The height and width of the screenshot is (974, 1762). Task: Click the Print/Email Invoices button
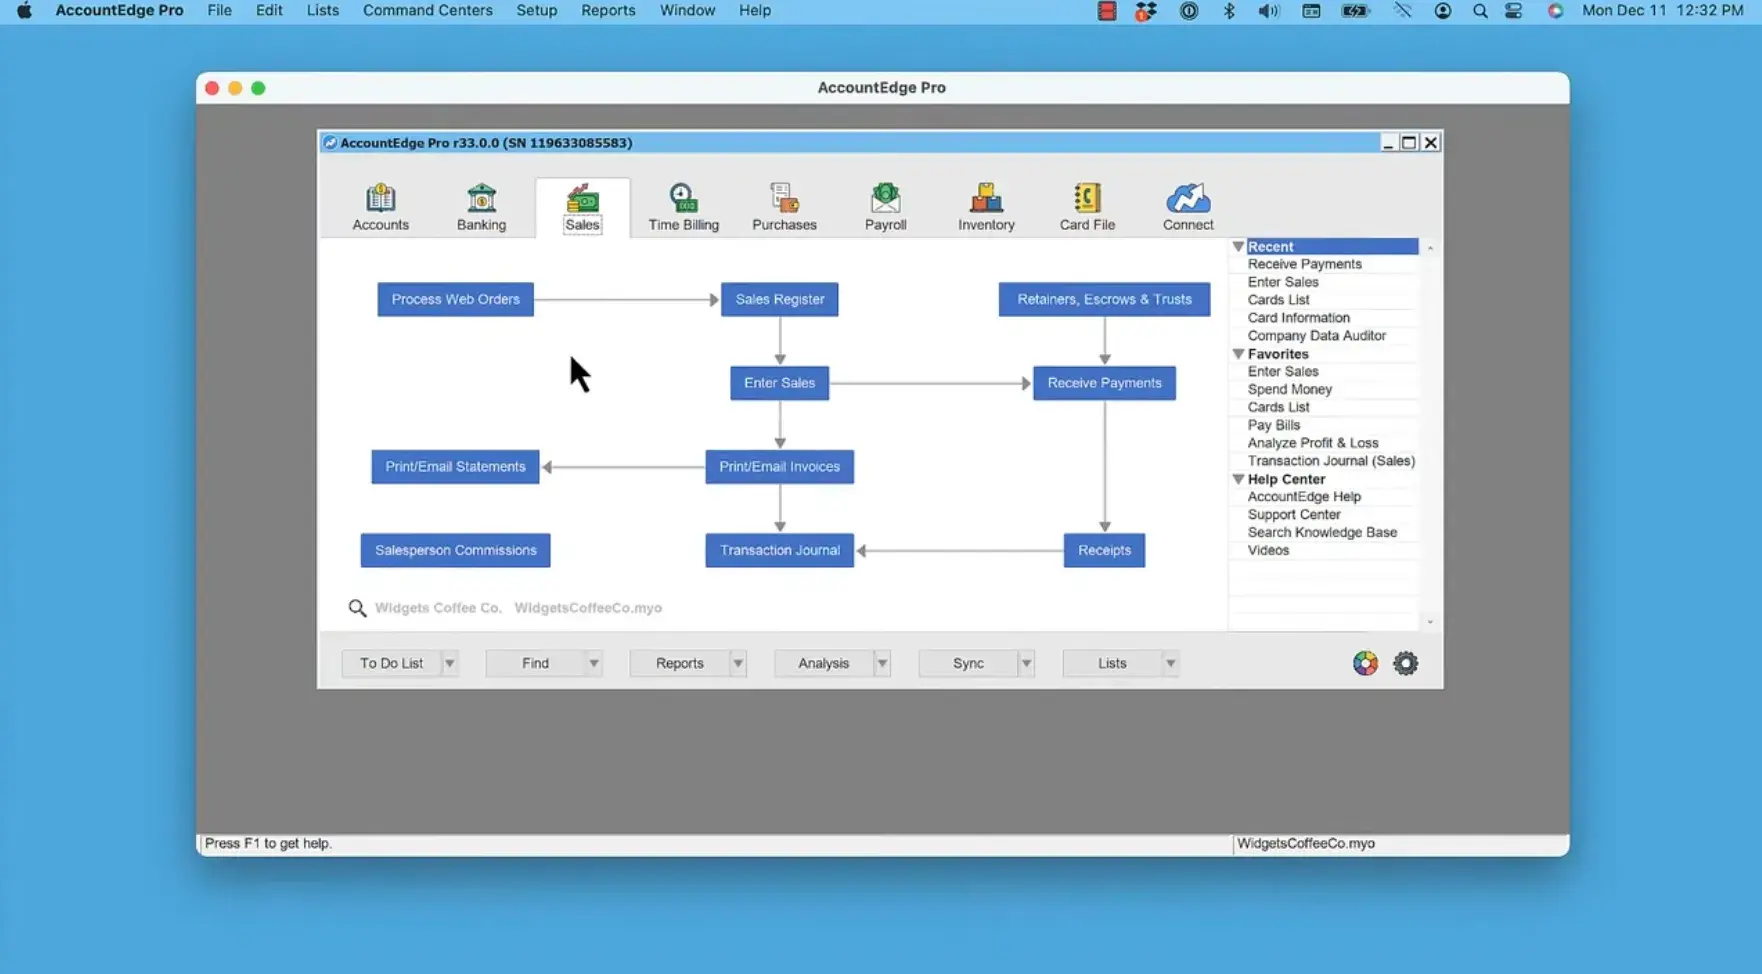(779, 467)
